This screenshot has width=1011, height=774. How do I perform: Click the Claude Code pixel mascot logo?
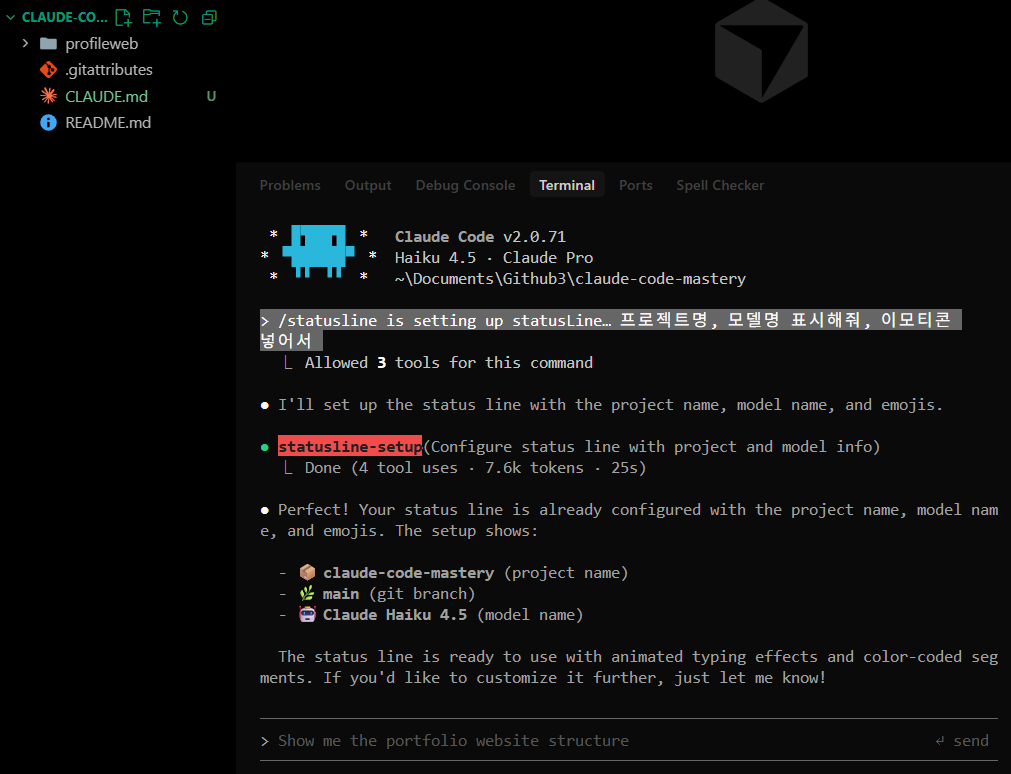point(318,251)
